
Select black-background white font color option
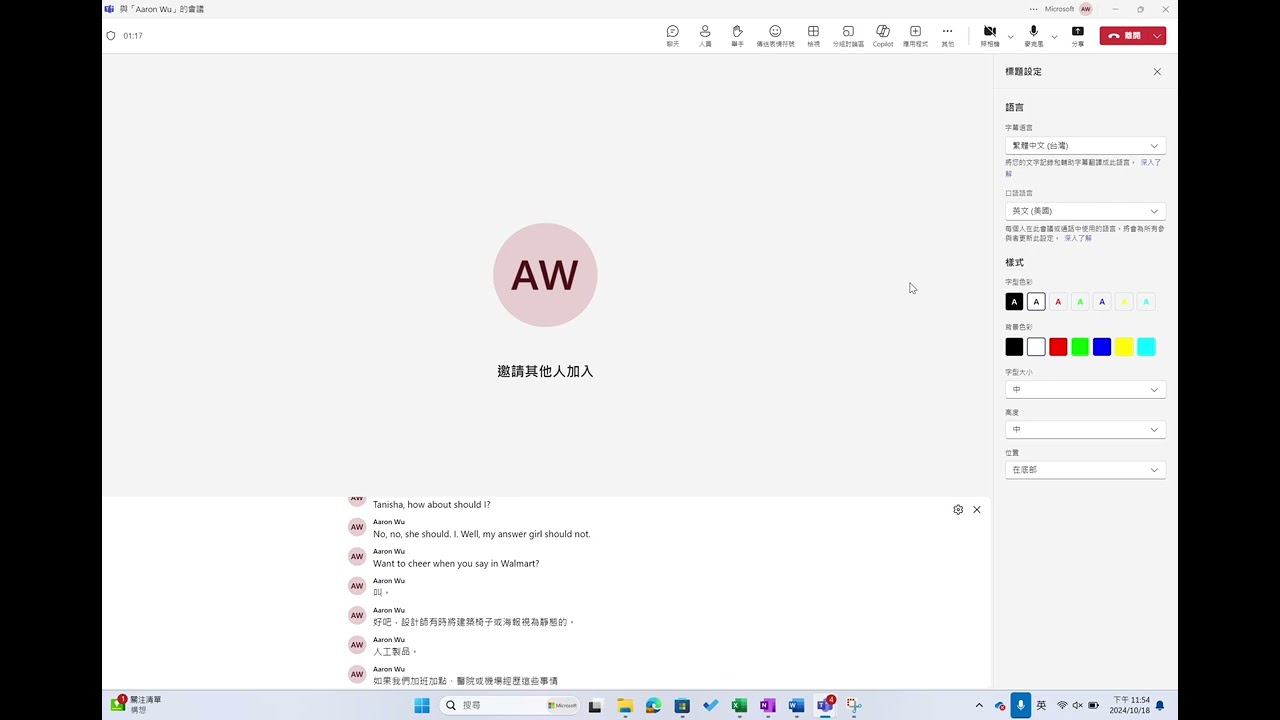tap(1014, 302)
